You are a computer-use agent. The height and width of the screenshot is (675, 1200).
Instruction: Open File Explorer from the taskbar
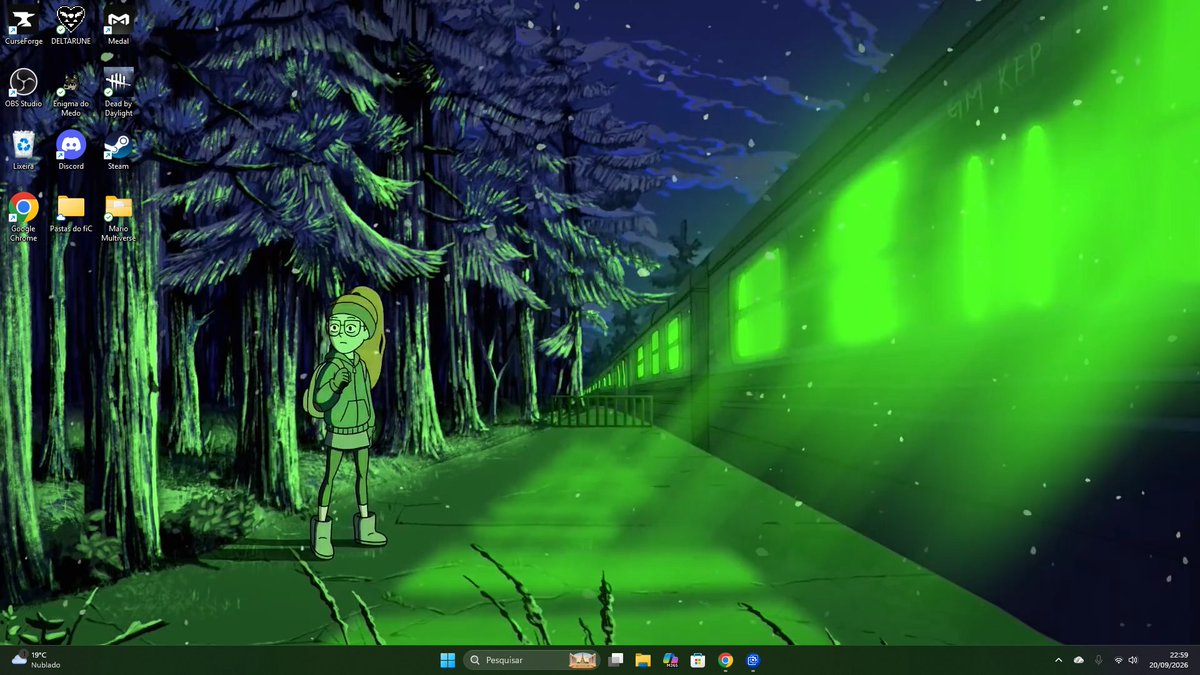(x=643, y=660)
